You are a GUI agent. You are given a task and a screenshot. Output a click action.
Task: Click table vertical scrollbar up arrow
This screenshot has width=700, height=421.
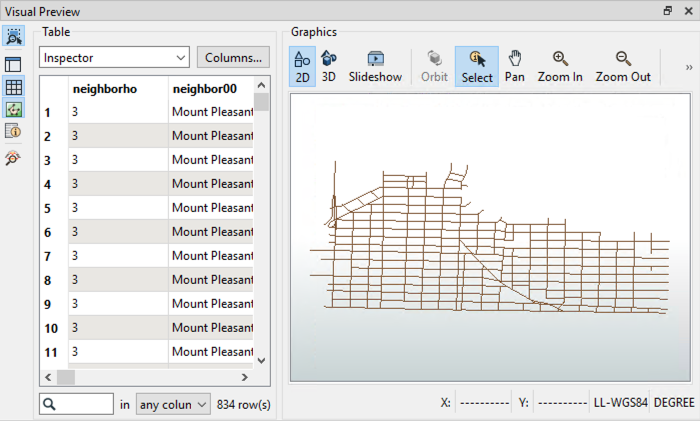pyautogui.click(x=262, y=85)
